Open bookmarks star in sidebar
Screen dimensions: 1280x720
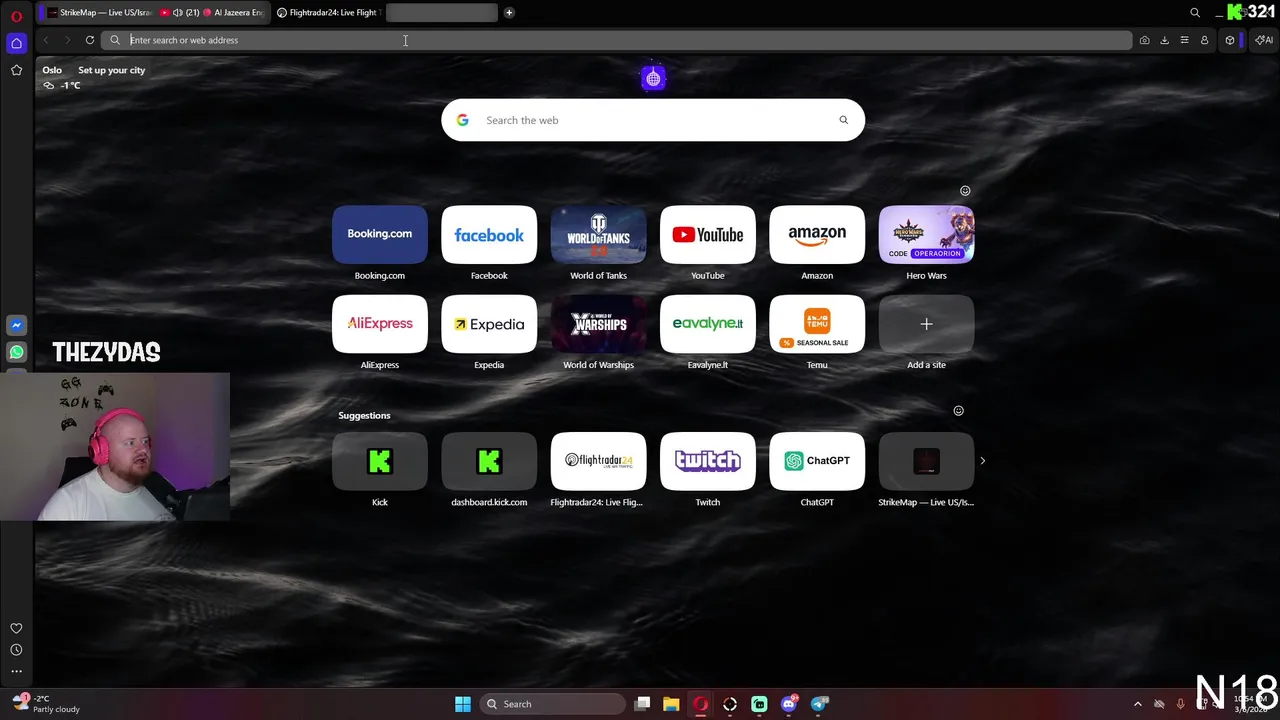(16, 70)
